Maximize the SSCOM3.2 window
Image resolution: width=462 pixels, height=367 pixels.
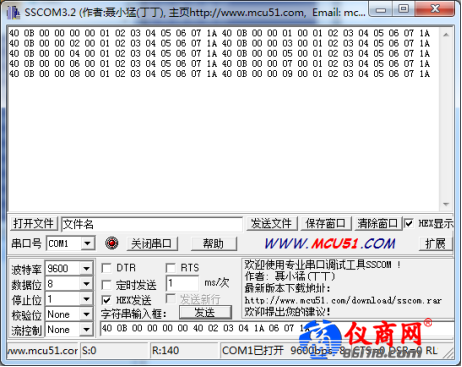(x=404, y=9)
